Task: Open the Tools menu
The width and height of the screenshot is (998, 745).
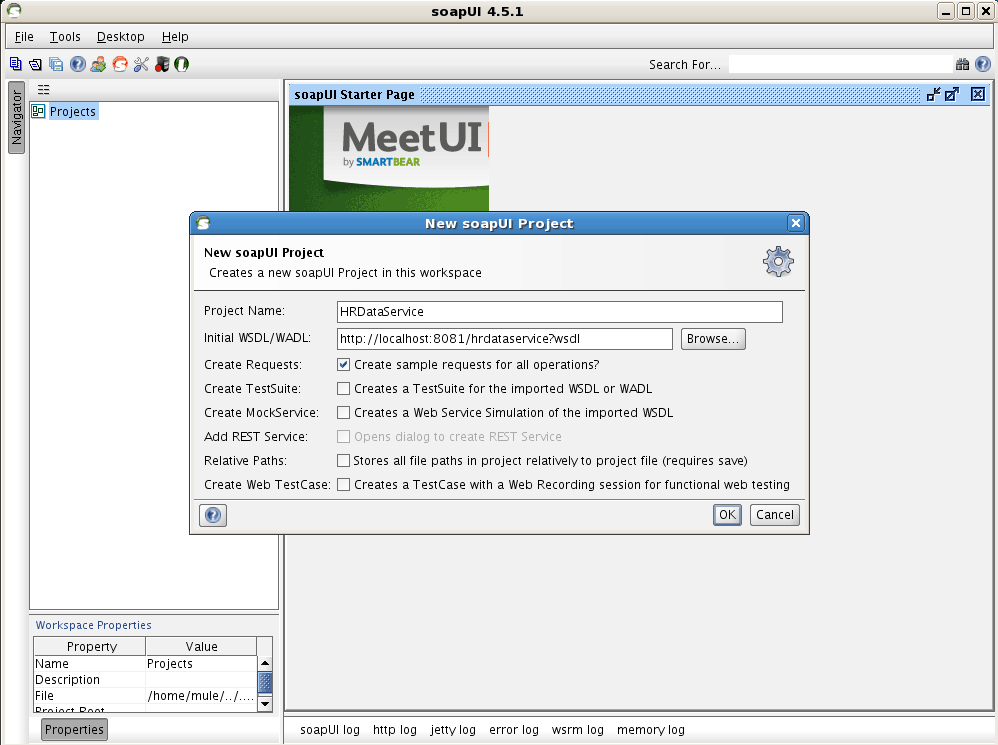Action: click(x=66, y=37)
